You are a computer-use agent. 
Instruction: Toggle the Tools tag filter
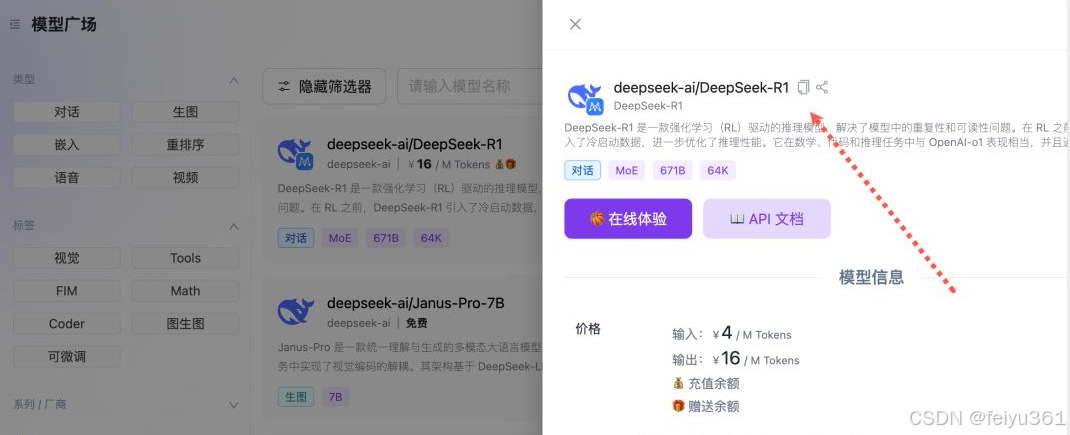tap(186, 258)
